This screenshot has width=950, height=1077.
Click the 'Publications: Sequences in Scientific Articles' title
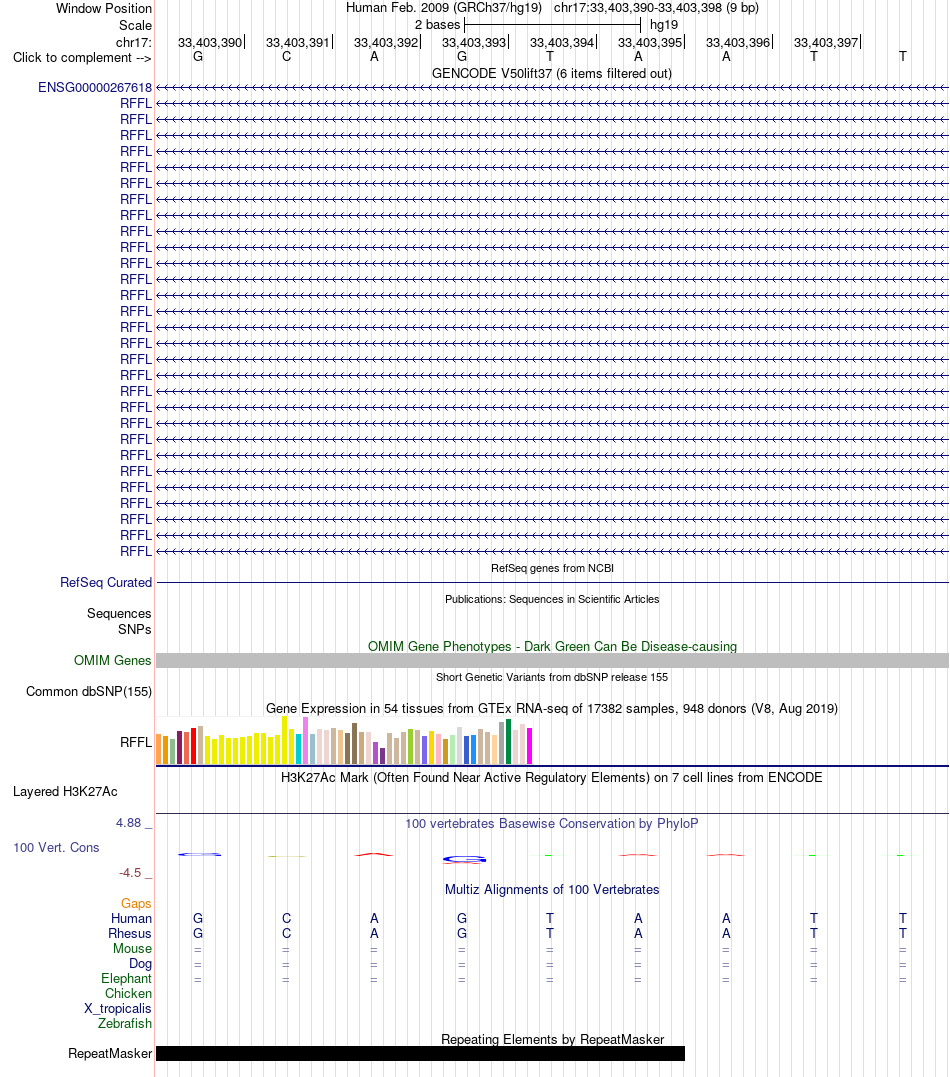coord(552,599)
